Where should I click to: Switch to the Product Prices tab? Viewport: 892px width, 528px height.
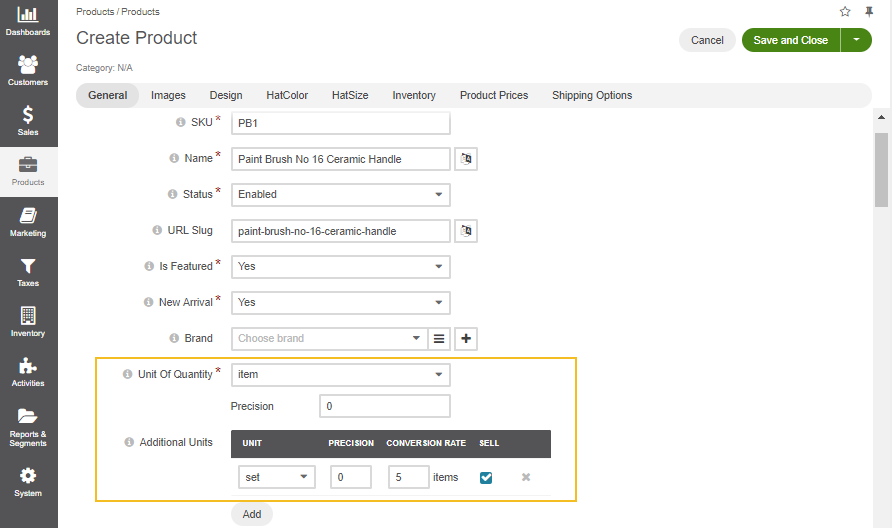(x=493, y=96)
